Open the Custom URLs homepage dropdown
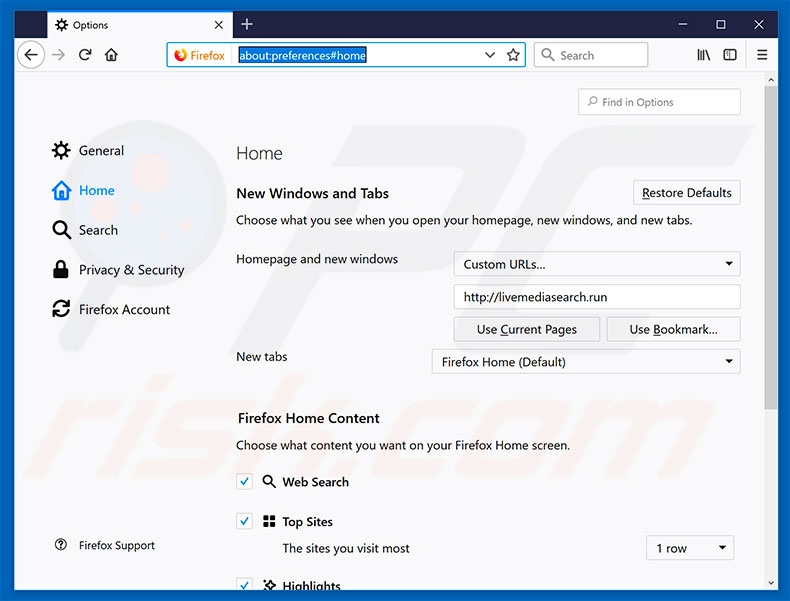This screenshot has height=601, width=790. (x=597, y=264)
